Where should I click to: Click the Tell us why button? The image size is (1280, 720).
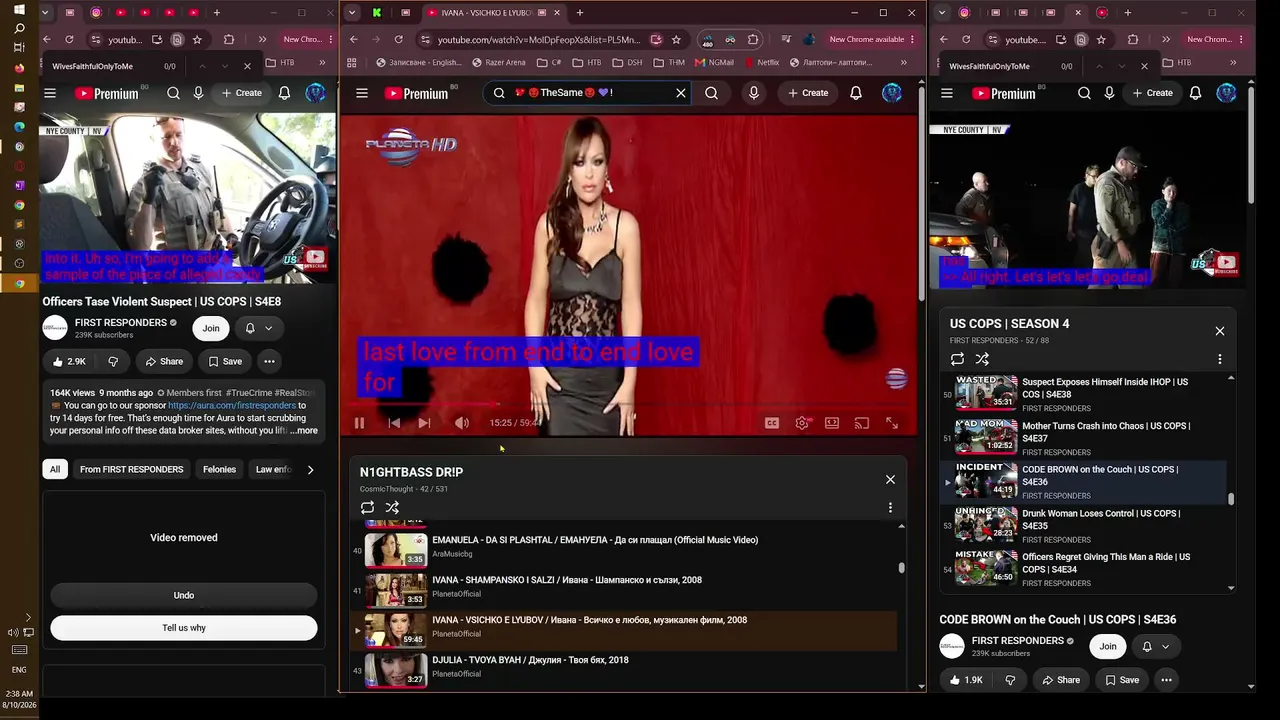coord(184,628)
